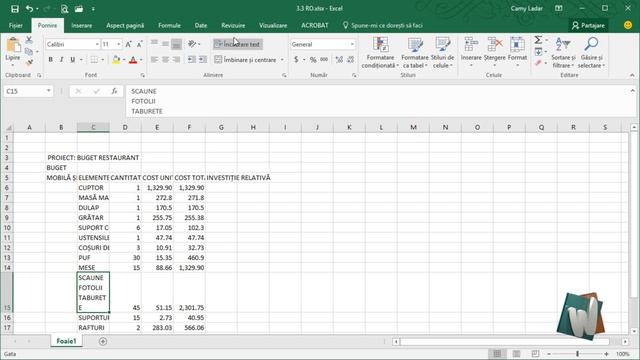Undo the last action
Image resolution: width=640 pixels, height=360 pixels.
29,9
